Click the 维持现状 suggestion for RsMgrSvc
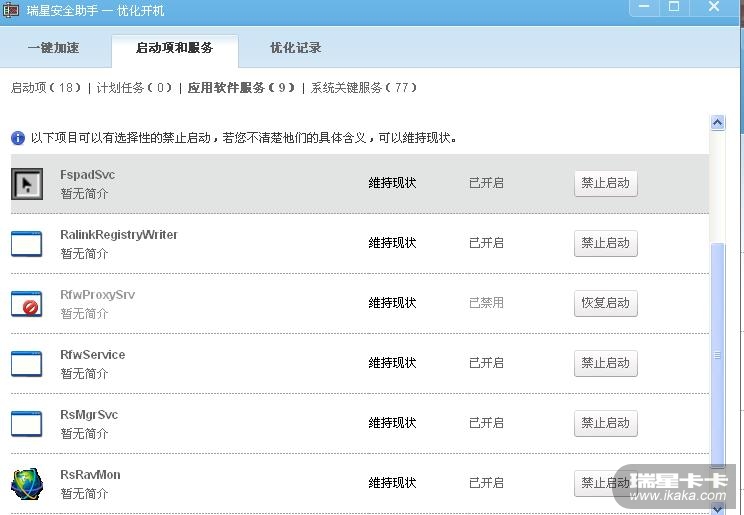This screenshot has width=744, height=515. 392,423
